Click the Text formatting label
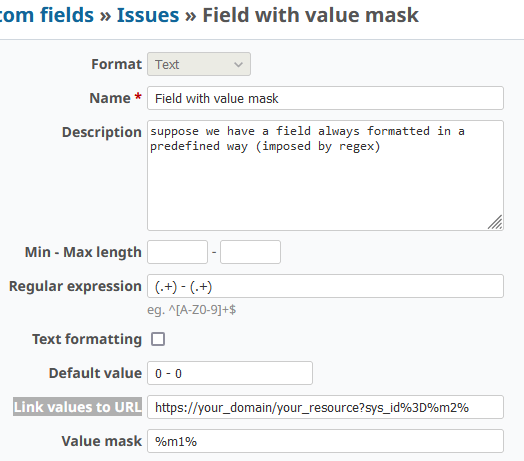 [x=87, y=339]
